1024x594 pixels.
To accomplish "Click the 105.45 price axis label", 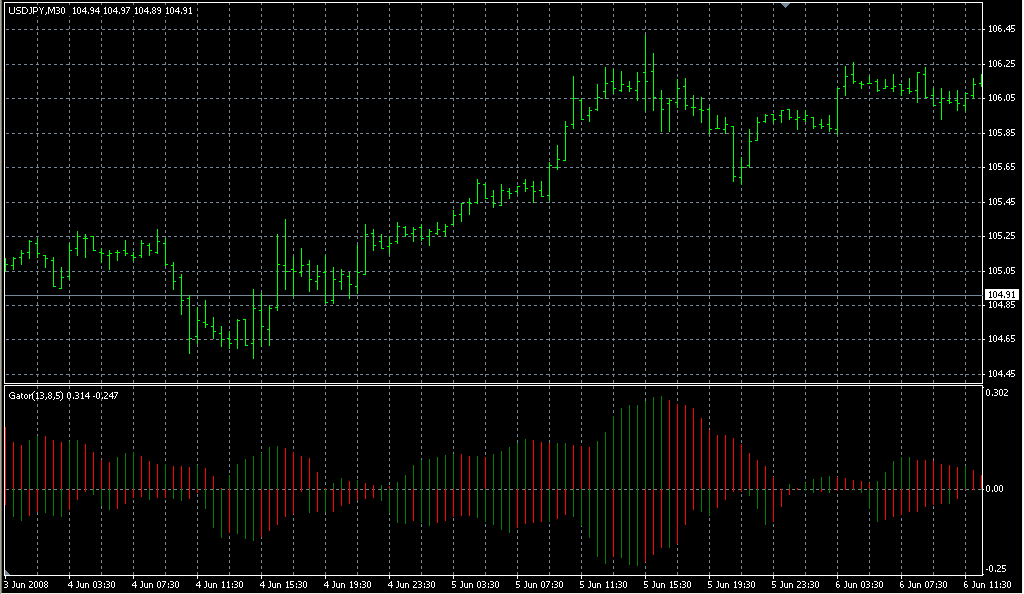I will [1001, 202].
